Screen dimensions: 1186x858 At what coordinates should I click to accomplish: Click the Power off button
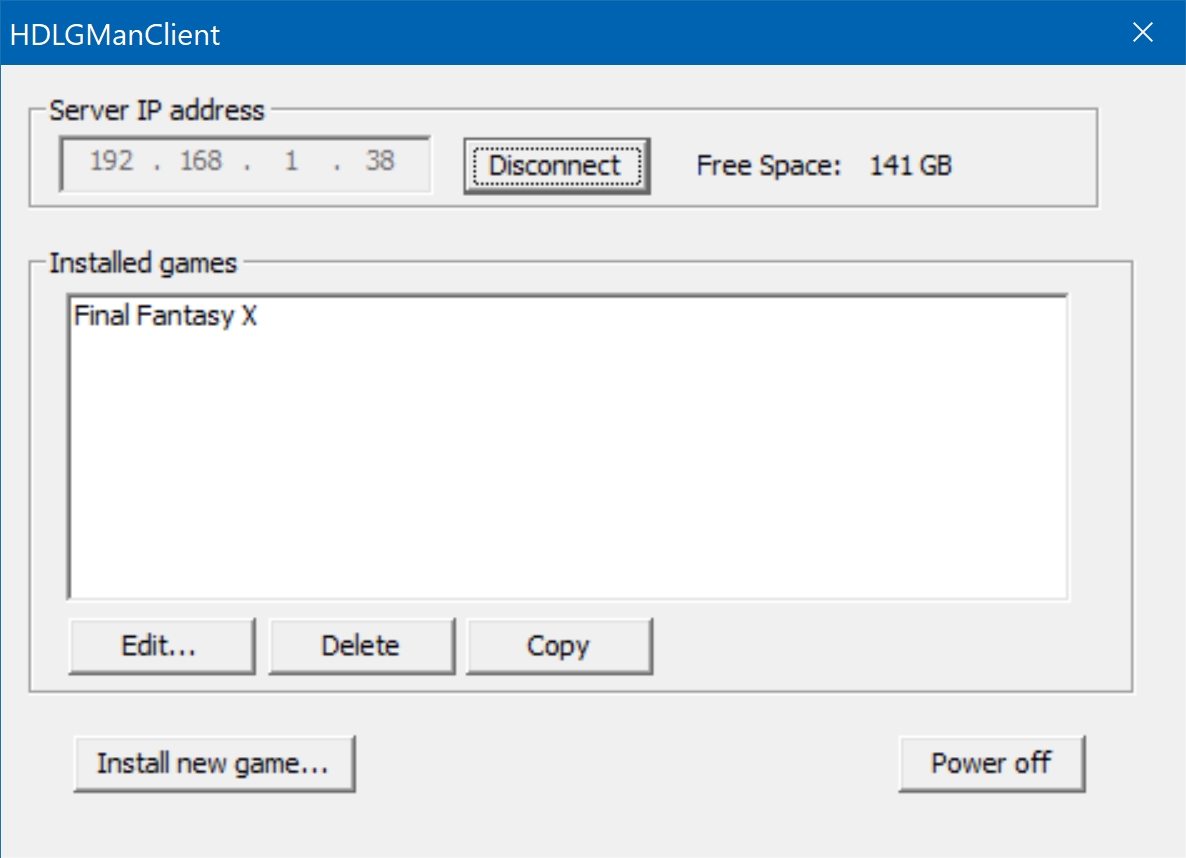point(992,763)
